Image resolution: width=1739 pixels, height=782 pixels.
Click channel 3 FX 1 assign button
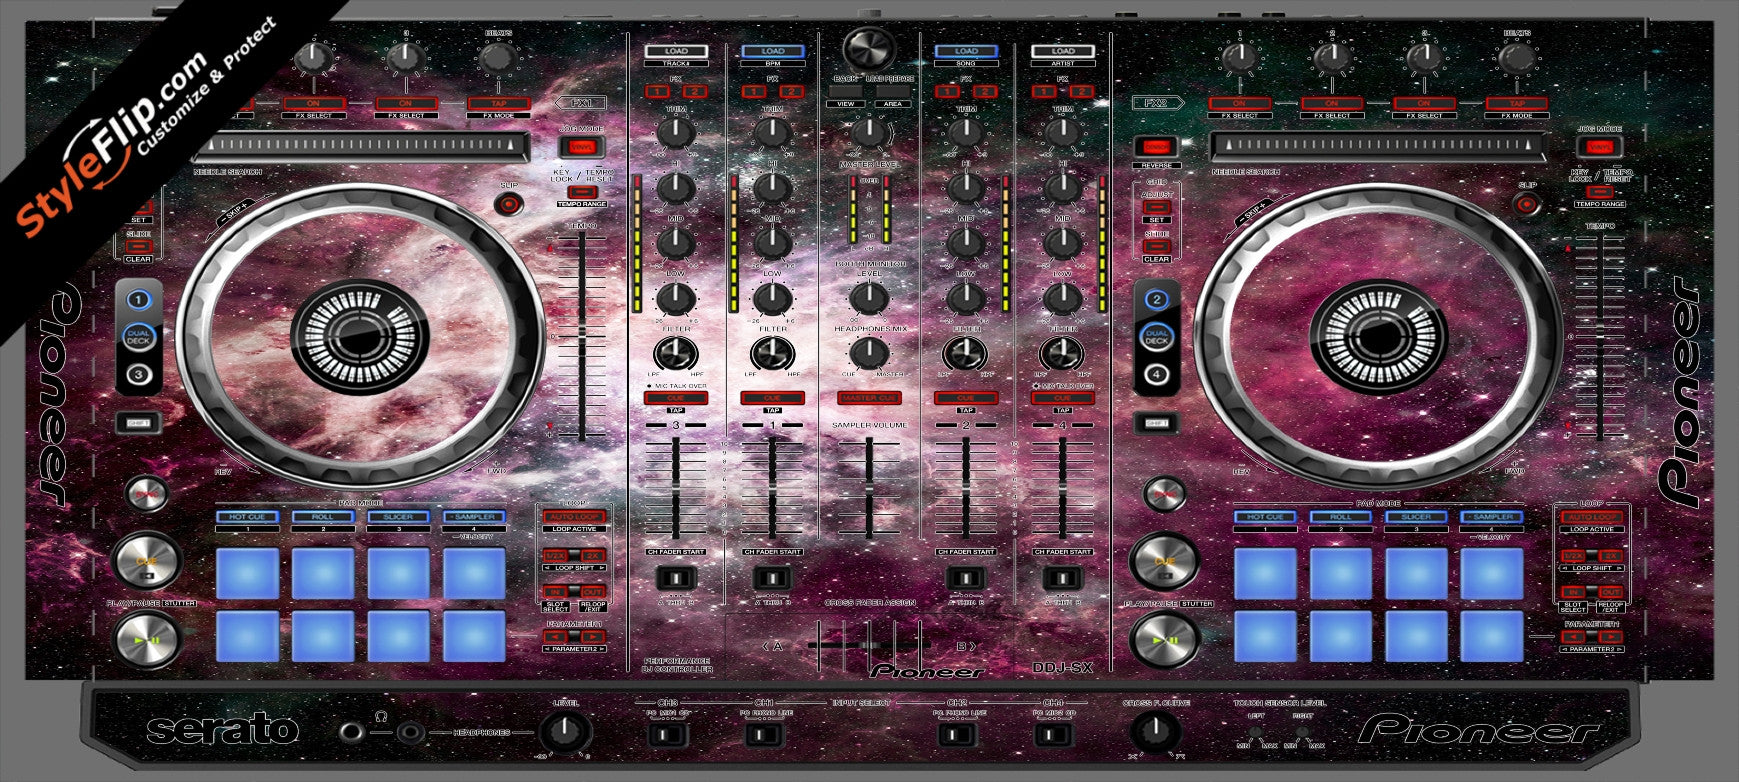[x=657, y=91]
